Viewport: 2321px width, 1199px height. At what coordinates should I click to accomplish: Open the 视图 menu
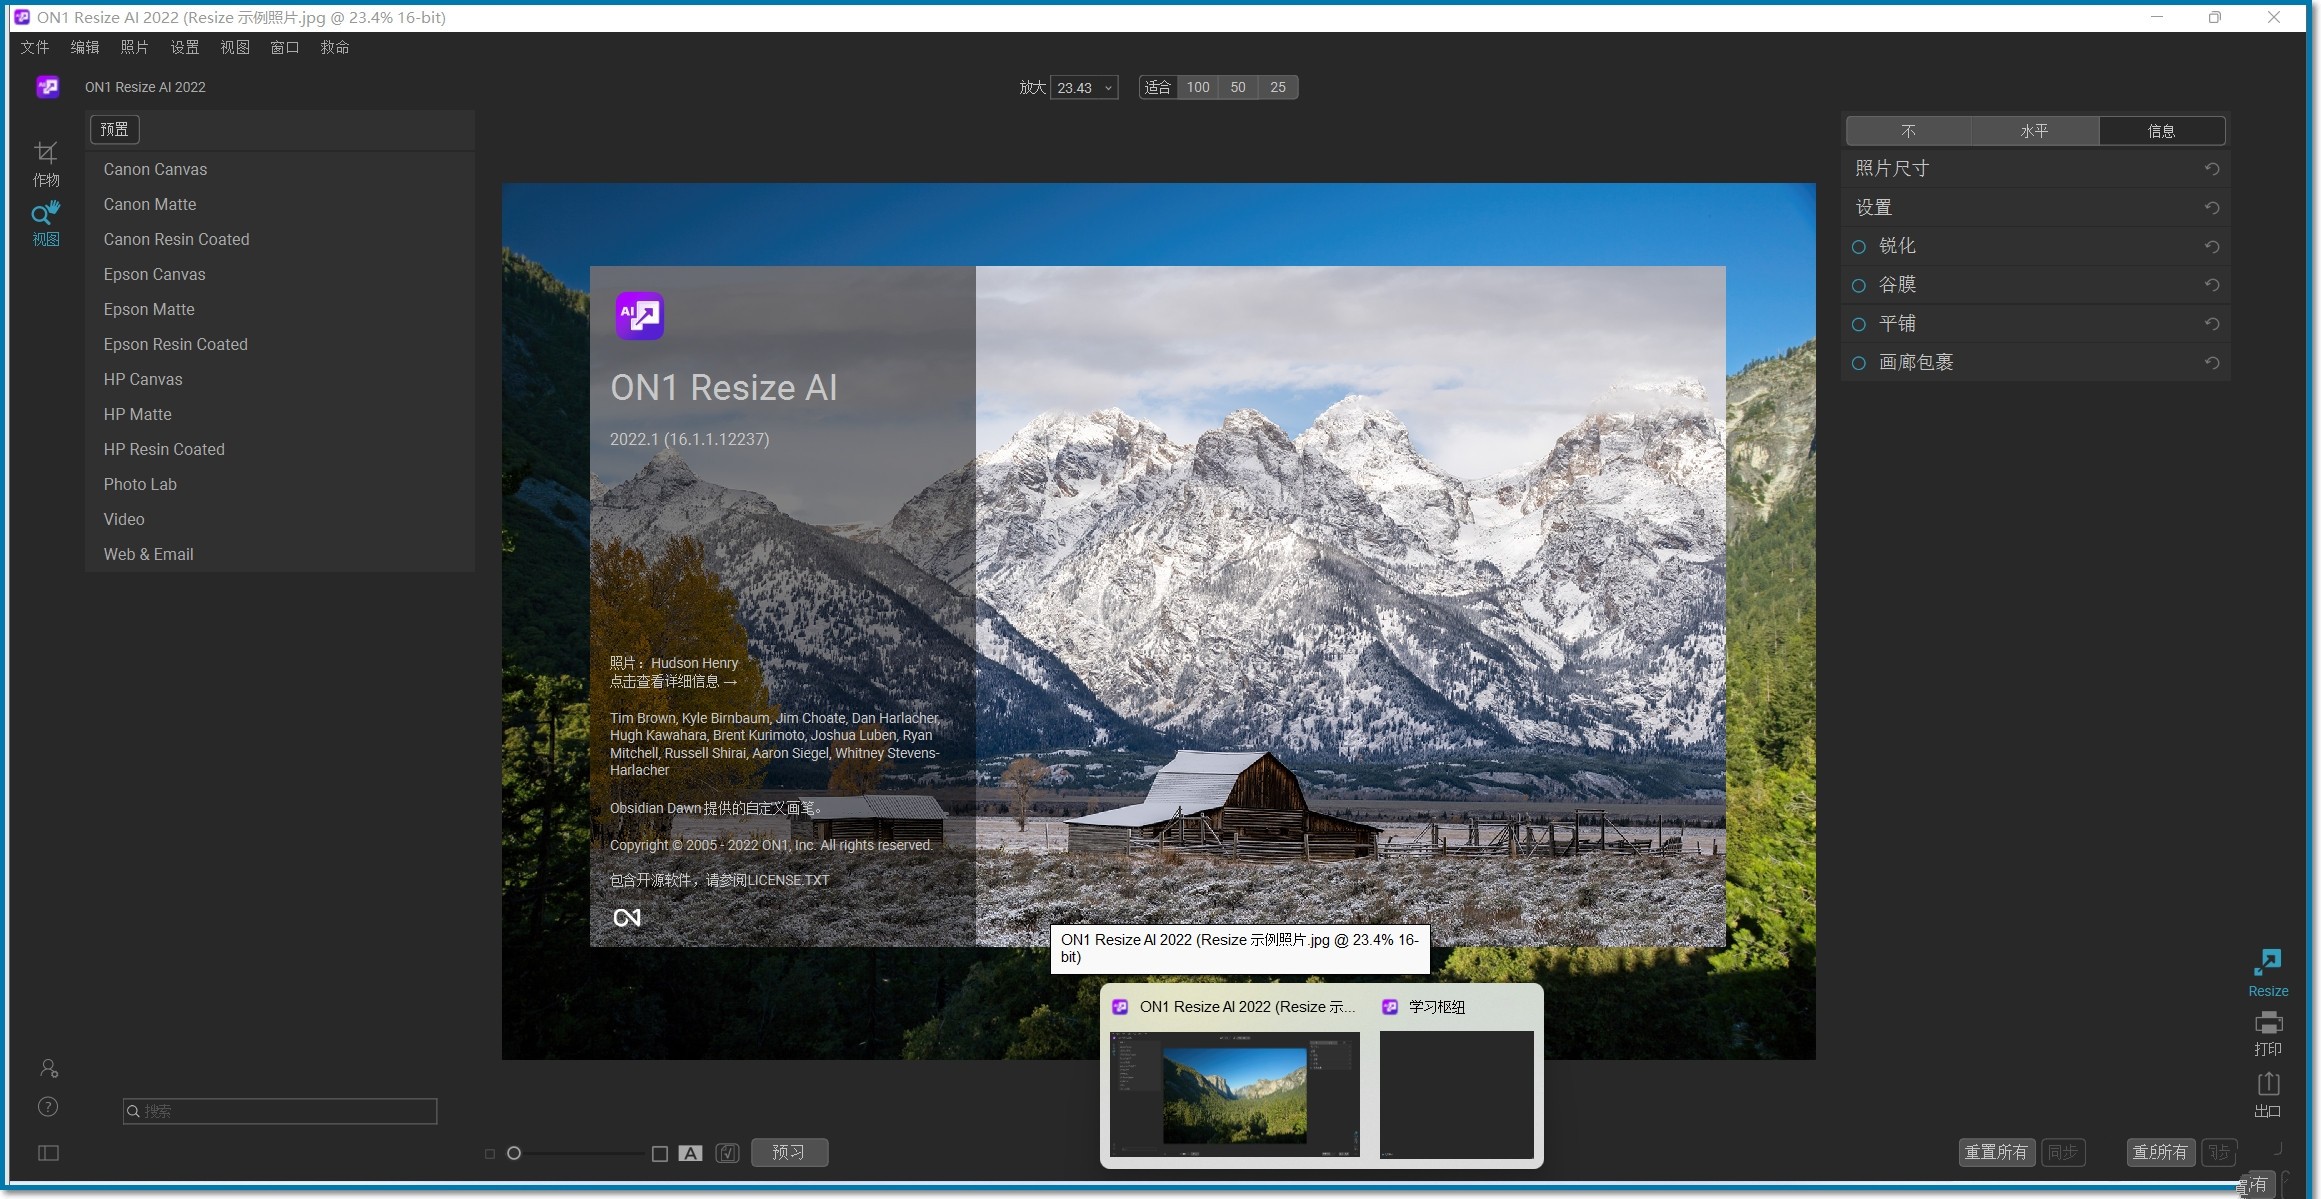pyautogui.click(x=235, y=47)
